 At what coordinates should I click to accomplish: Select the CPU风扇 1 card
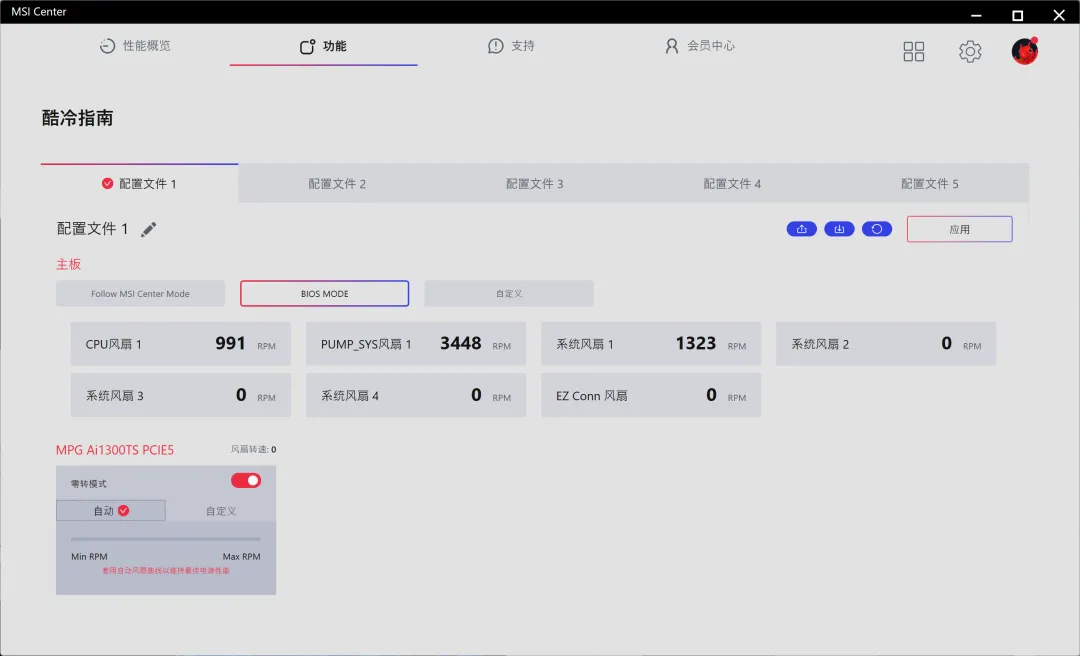point(180,343)
